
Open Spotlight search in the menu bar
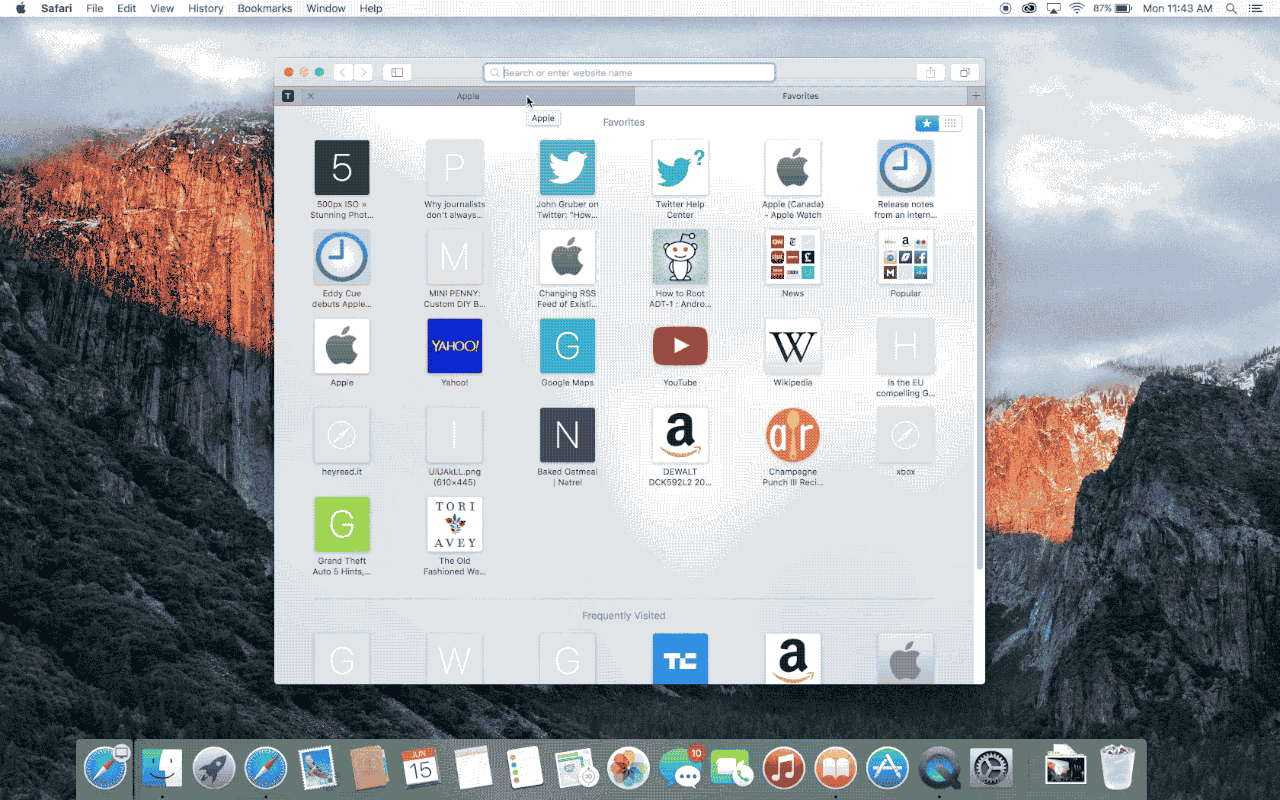point(1231,8)
